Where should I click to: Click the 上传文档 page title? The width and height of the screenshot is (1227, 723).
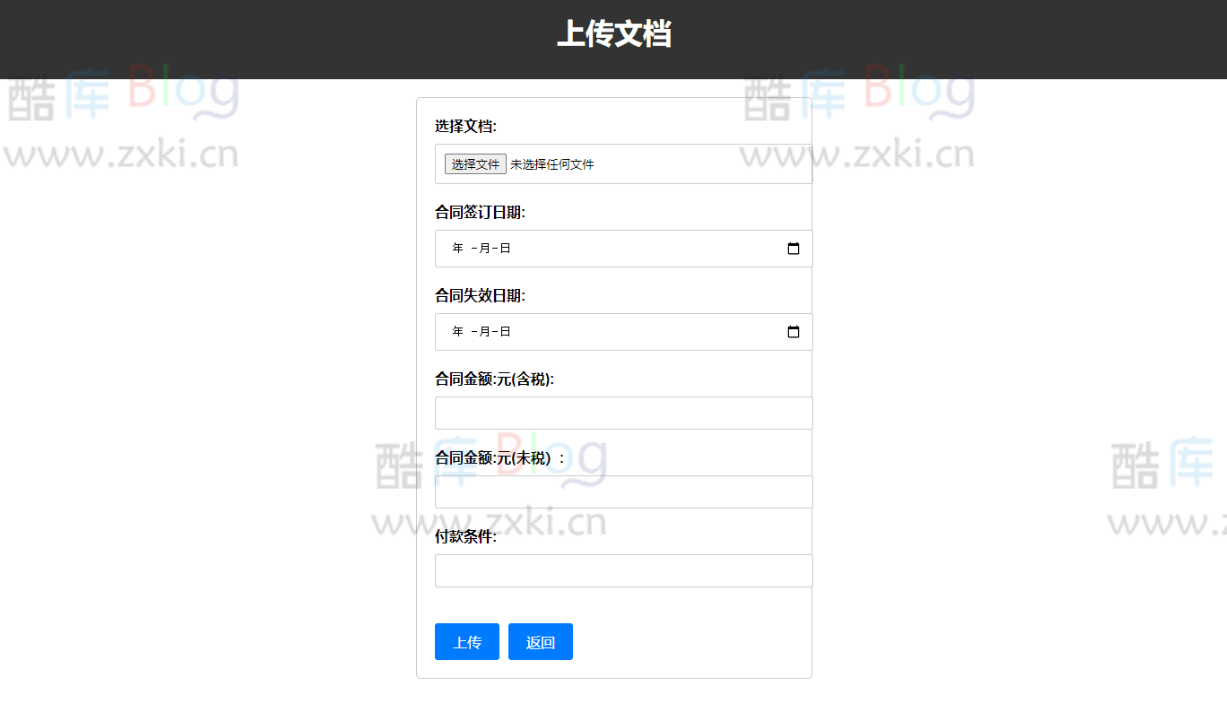point(614,34)
